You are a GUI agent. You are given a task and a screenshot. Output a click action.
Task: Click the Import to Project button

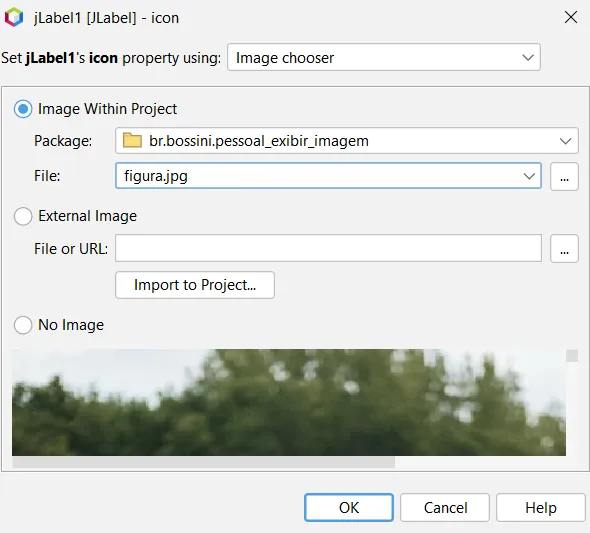coord(195,285)
